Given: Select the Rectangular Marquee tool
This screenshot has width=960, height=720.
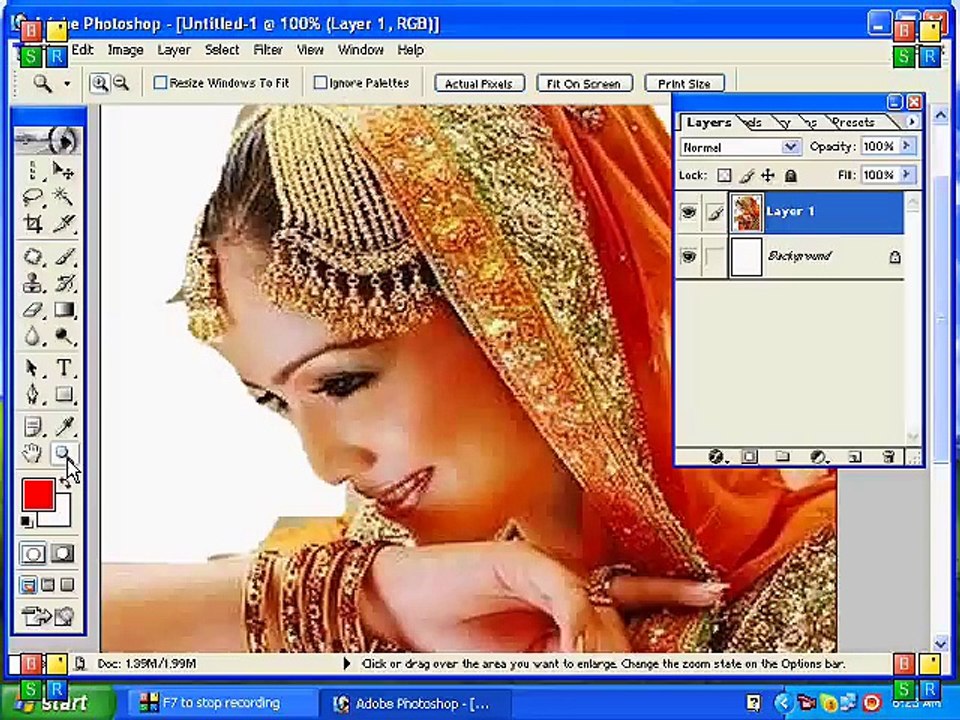Looking at the screenshot, I should (33, 170).
